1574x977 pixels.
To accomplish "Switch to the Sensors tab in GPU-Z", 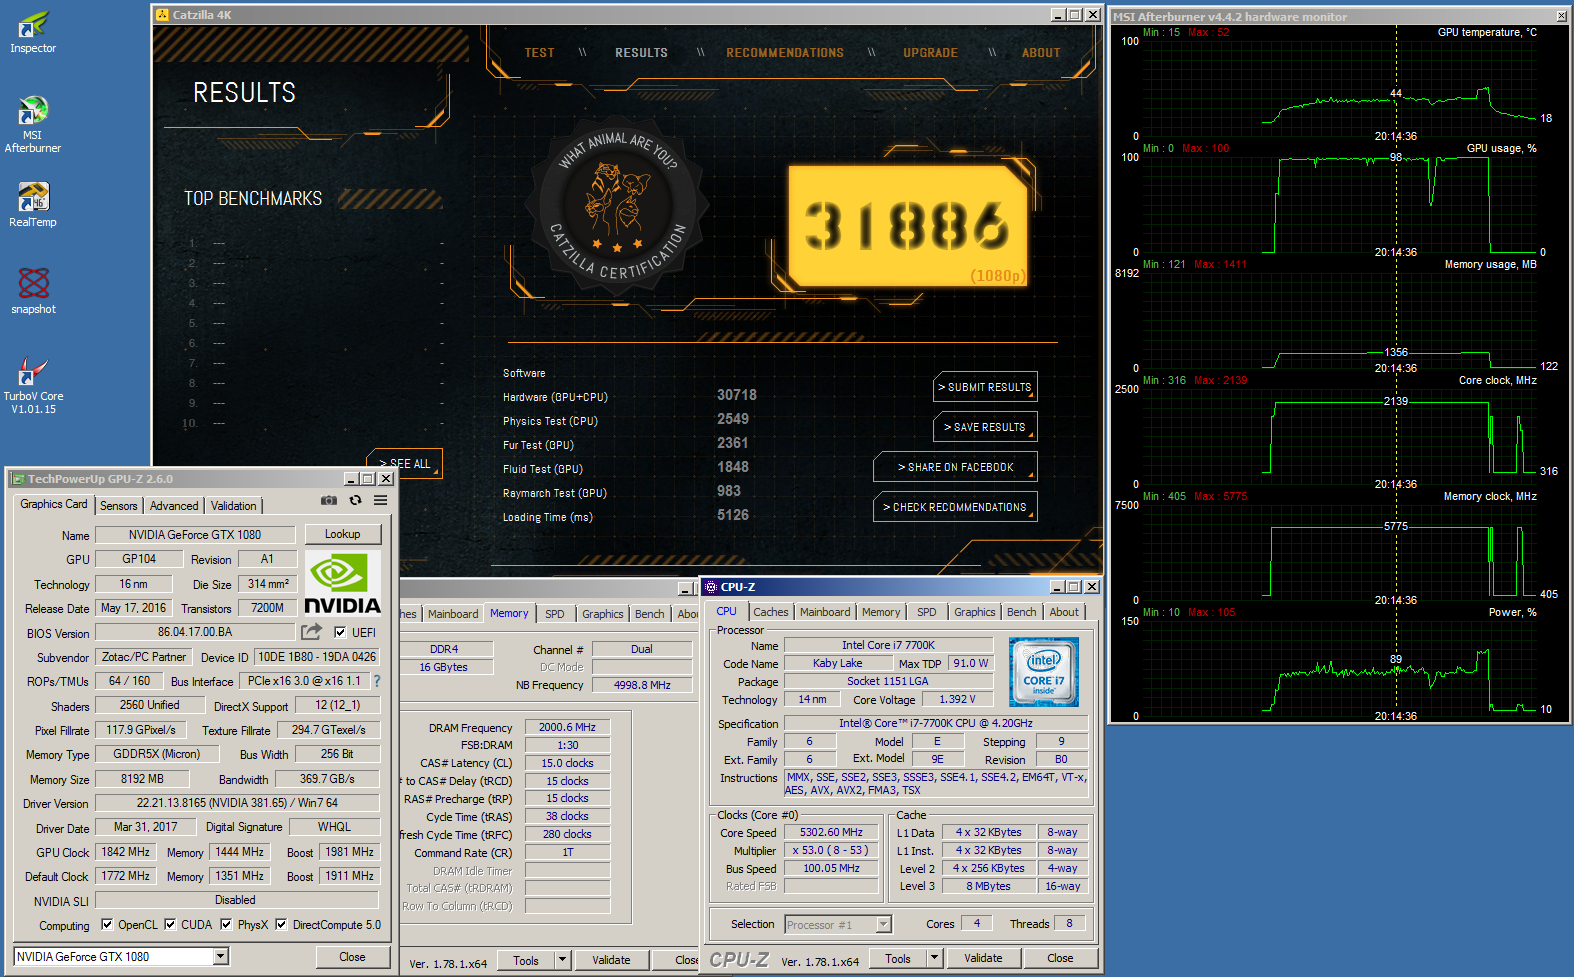I will pos(119,506).
